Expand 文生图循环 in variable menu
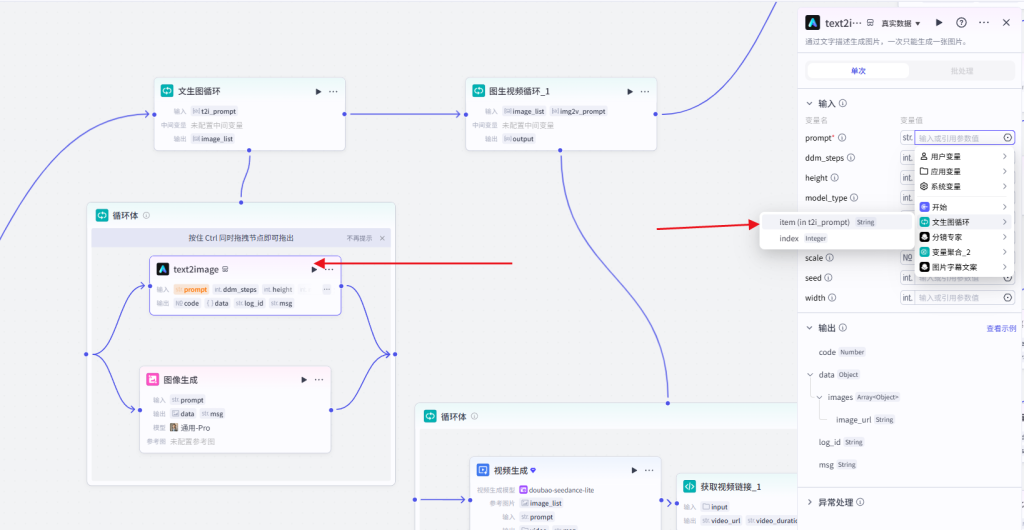Screen dimensions: 1024x530 coord(964,222)
